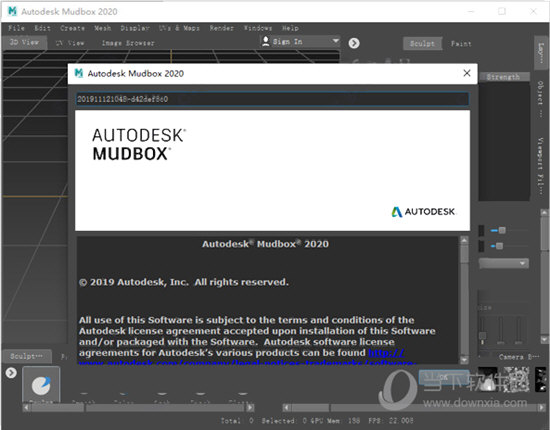Select the Sculpt brush tool
This screenshot has height=430, width=550.
pos(41,385)
